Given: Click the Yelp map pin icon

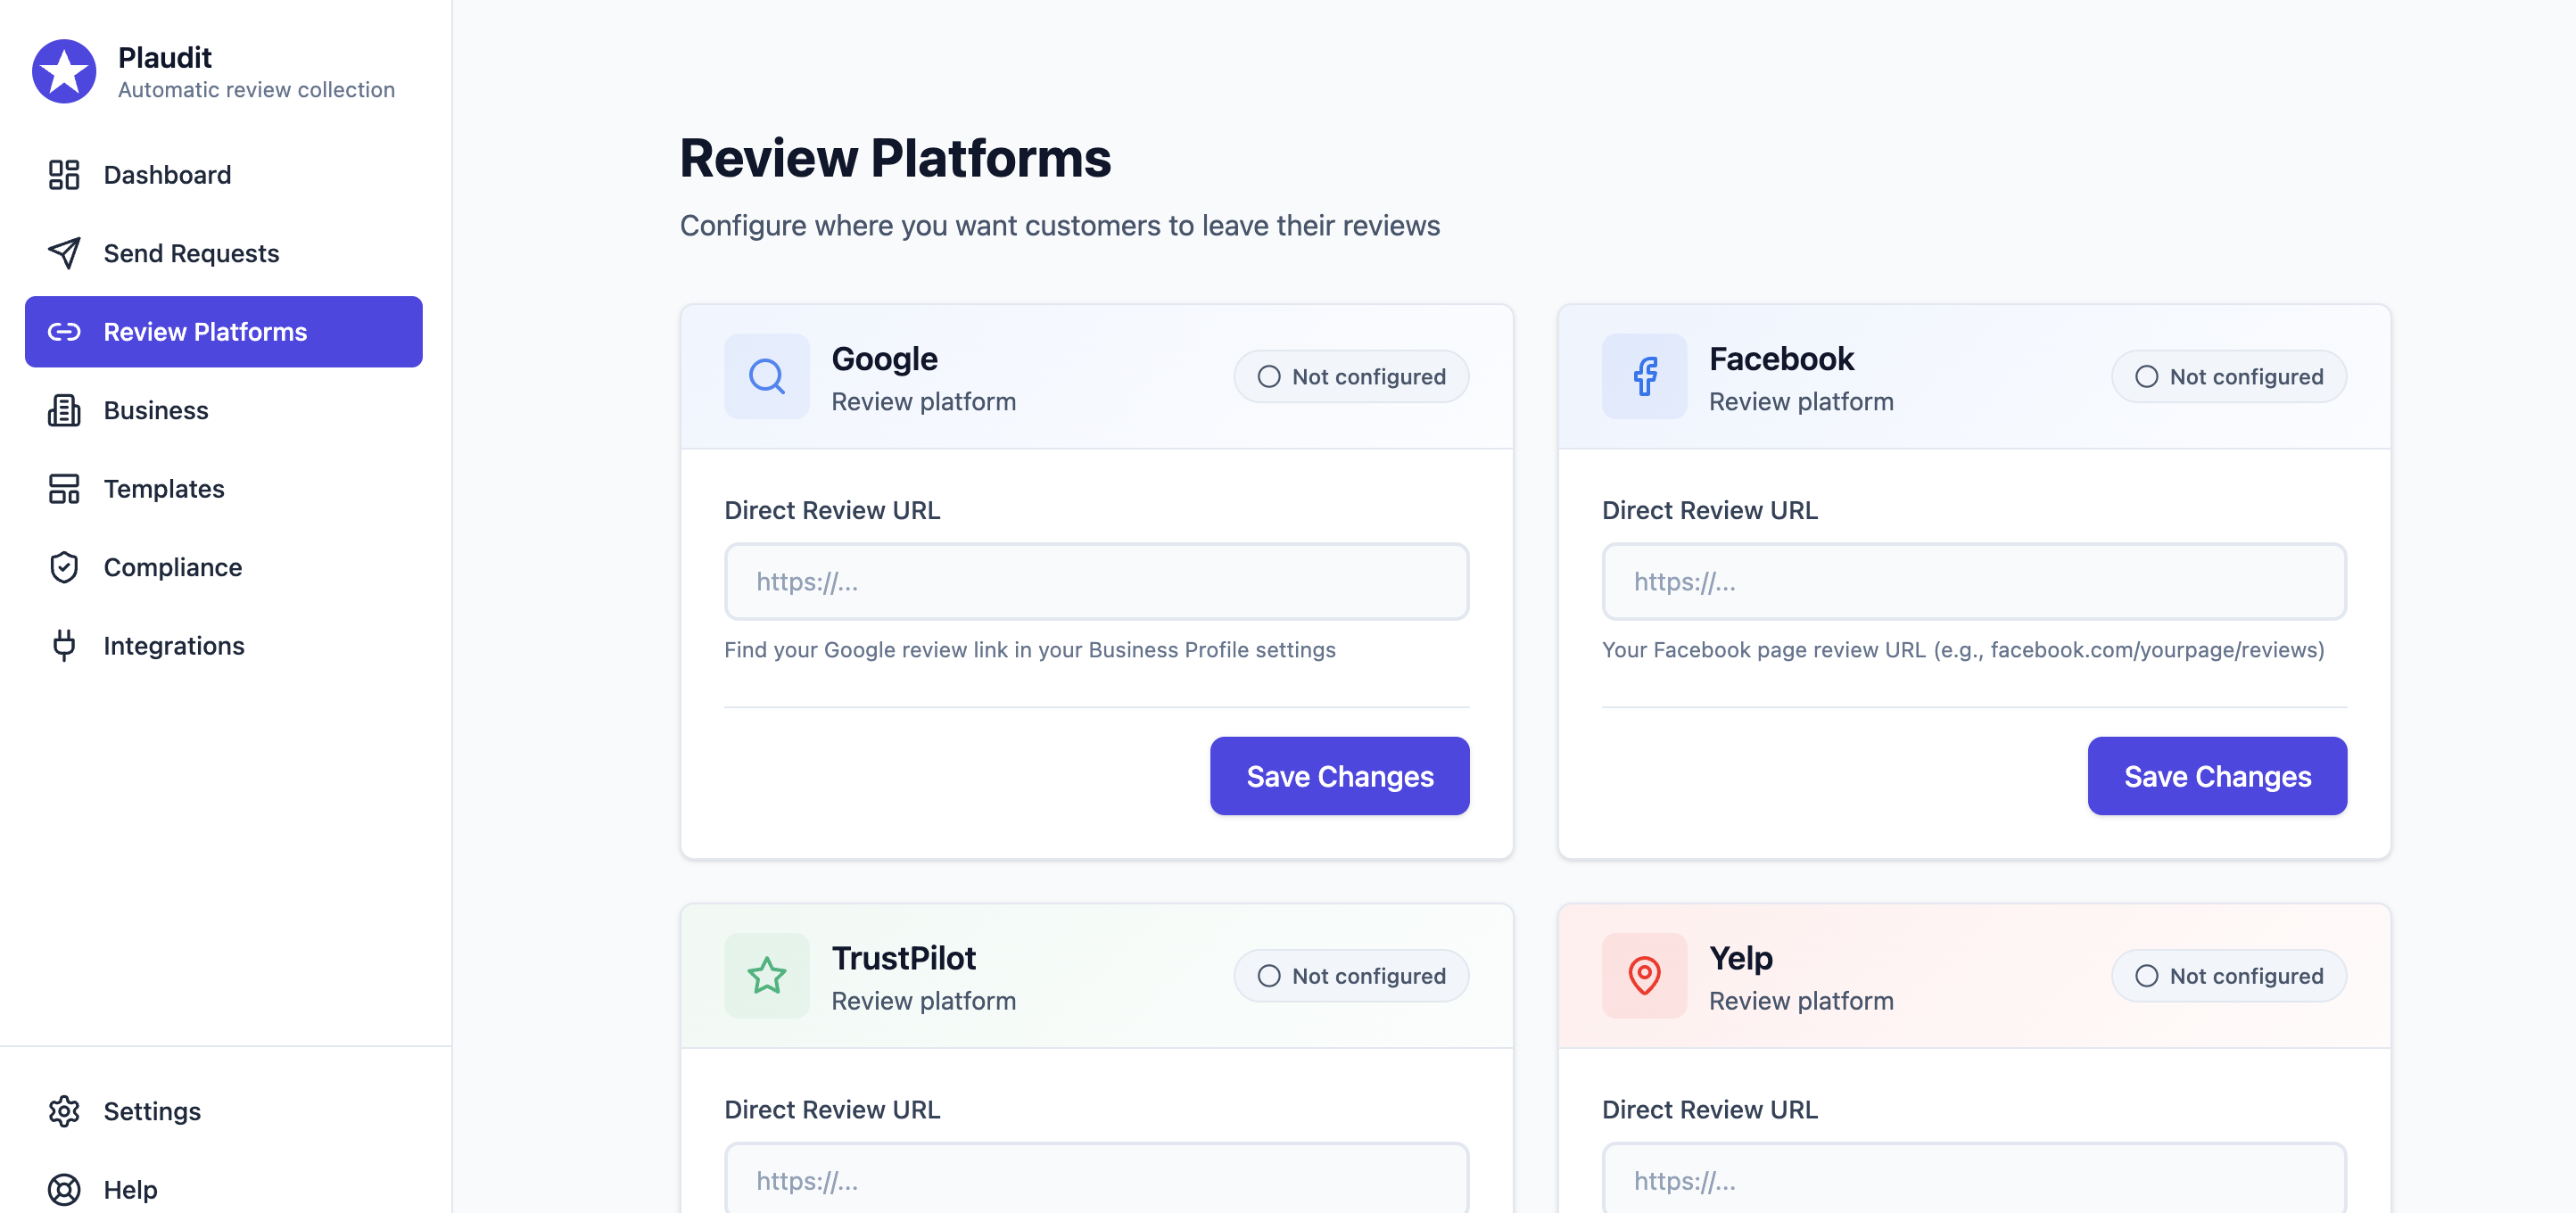Looking at the screenshot, I should coord(1644,976).
